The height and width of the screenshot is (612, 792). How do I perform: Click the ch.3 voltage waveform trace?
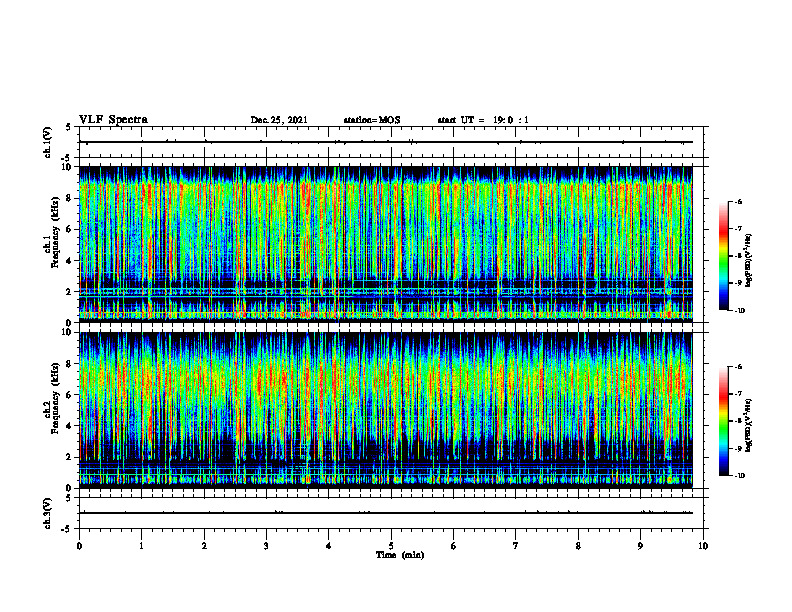386,513
